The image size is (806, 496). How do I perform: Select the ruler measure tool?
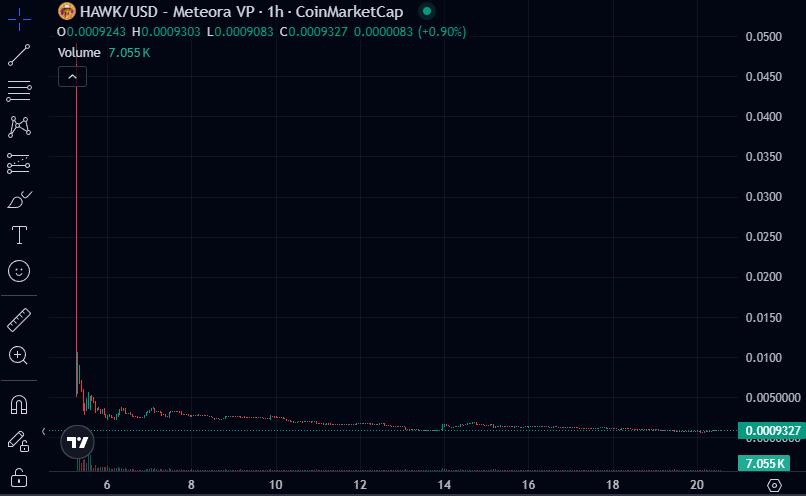[19, 320]
